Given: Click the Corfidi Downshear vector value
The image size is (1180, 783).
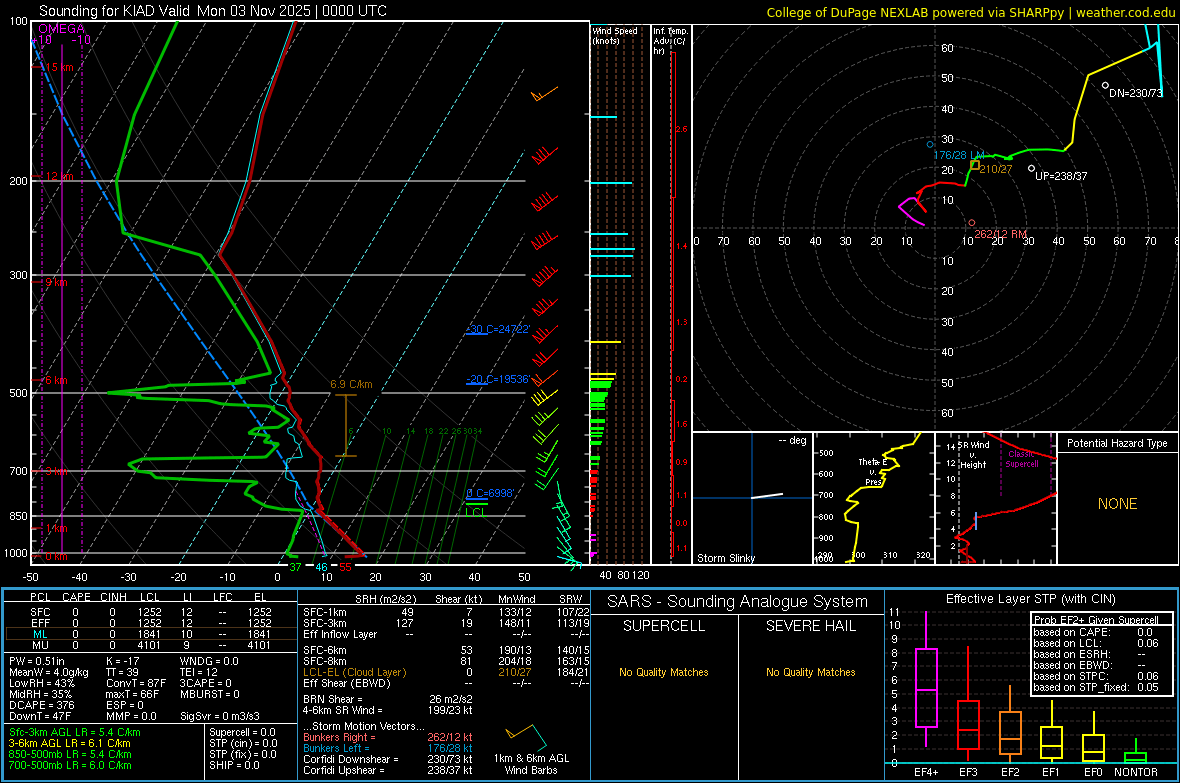Looking at the screenshot, I should coord(450,759).
